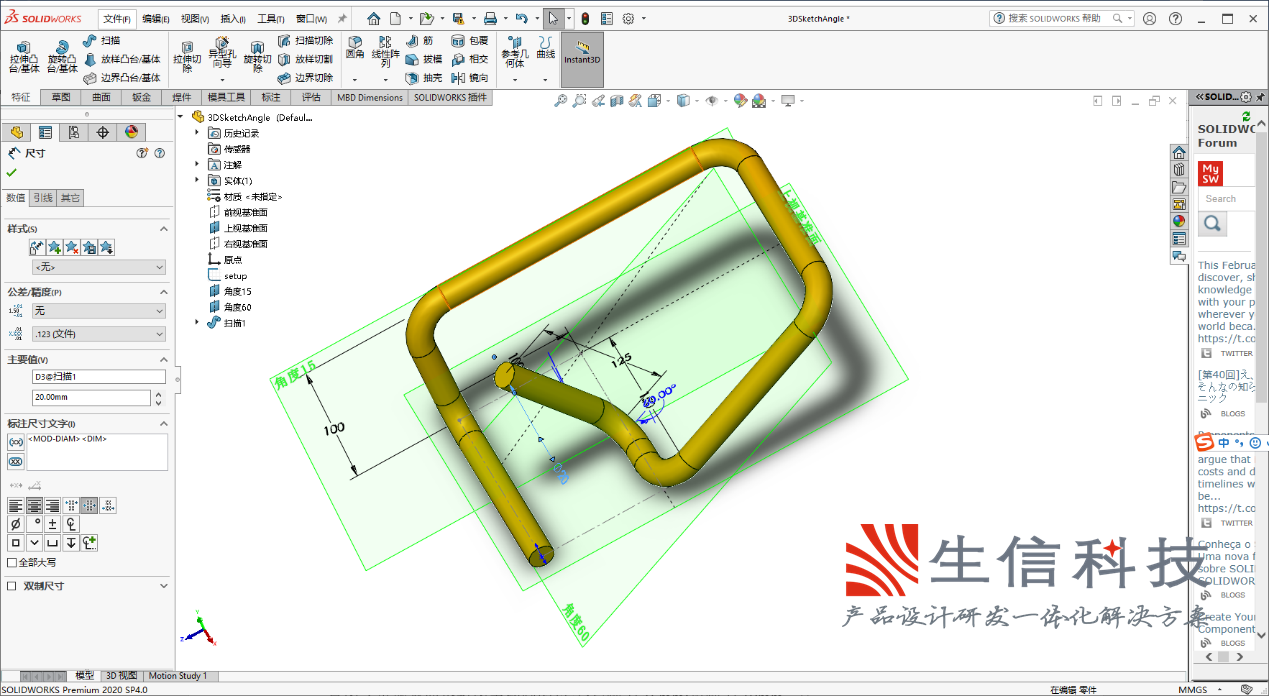Click the Rebuild traffic light icon
The image size is (1269, 696).
585,18
